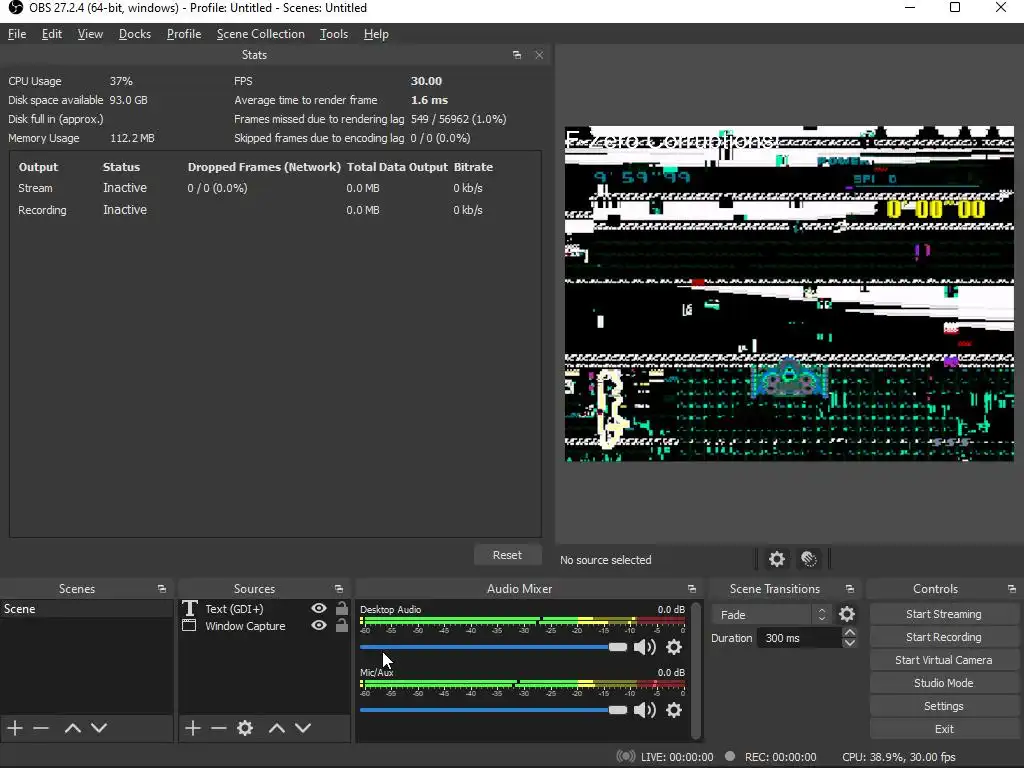
Task: Open the Tools menu
Action: (334, 34)
